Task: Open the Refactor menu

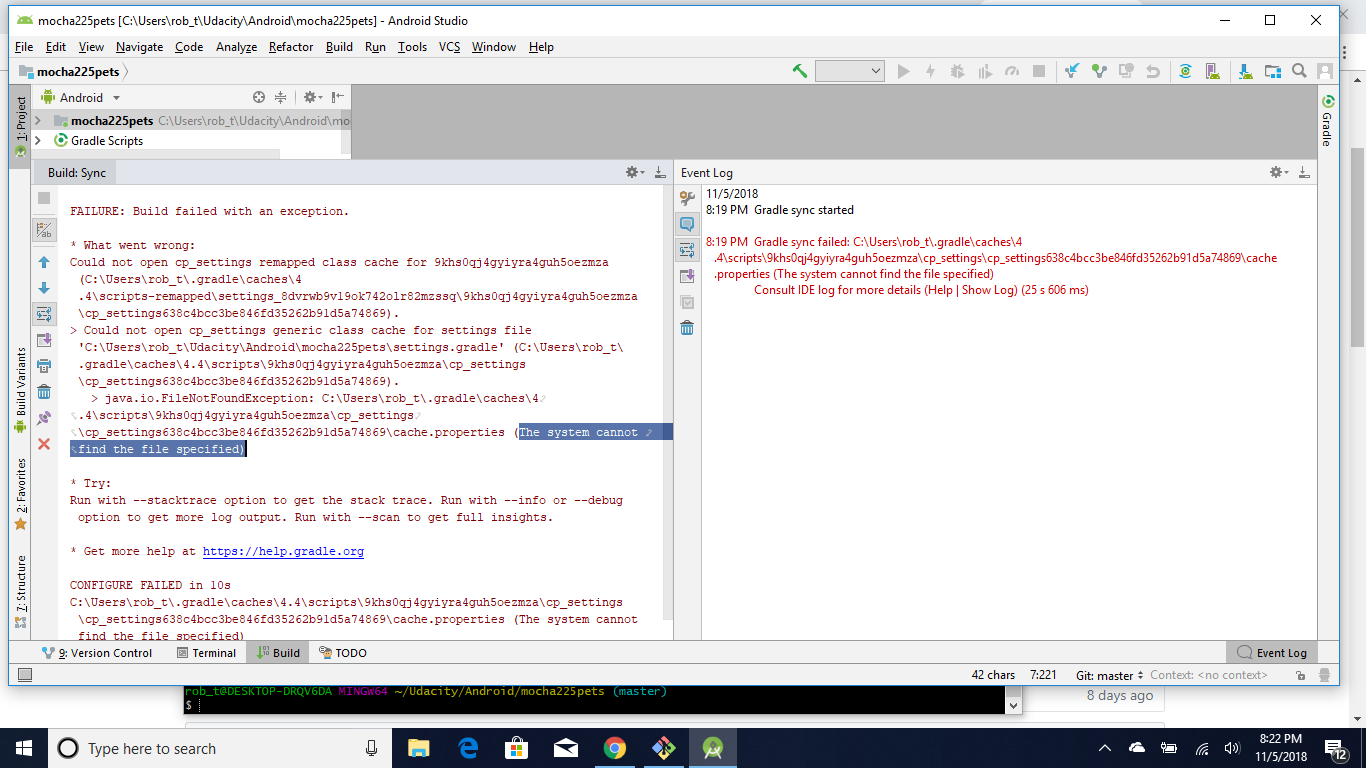Action: click(x=291, y=47)
